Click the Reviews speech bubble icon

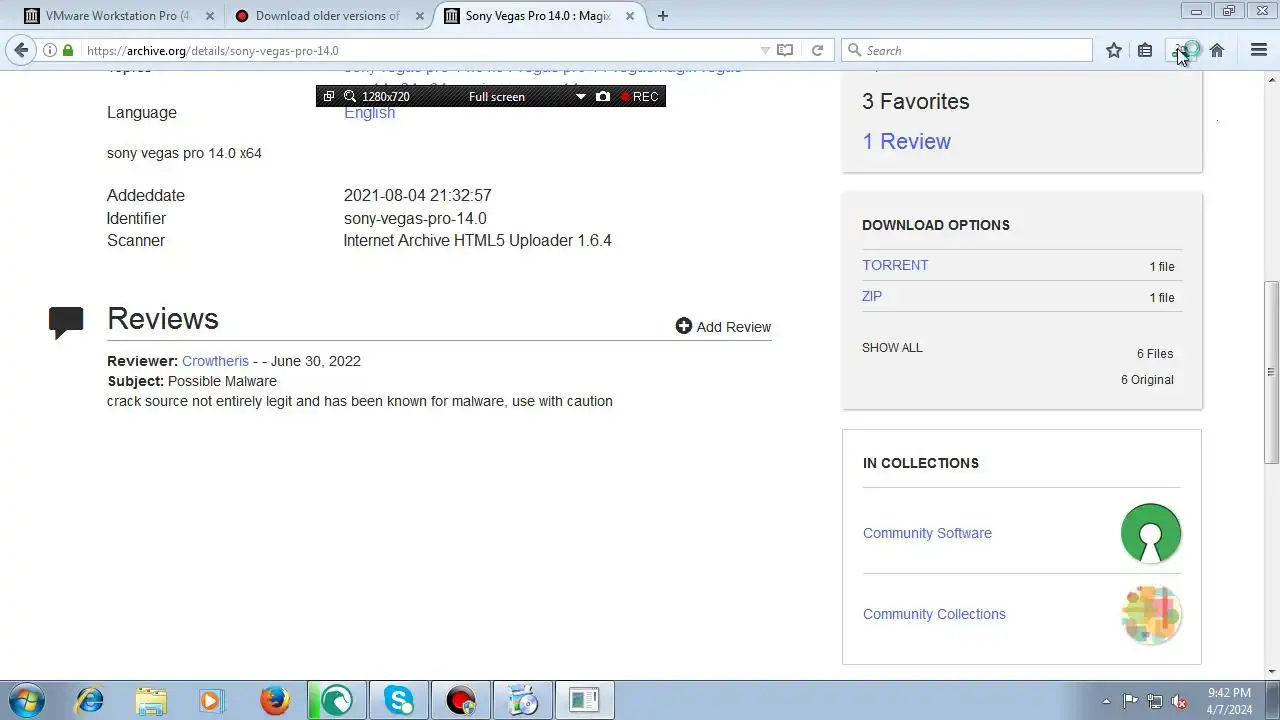coord(66,322)
